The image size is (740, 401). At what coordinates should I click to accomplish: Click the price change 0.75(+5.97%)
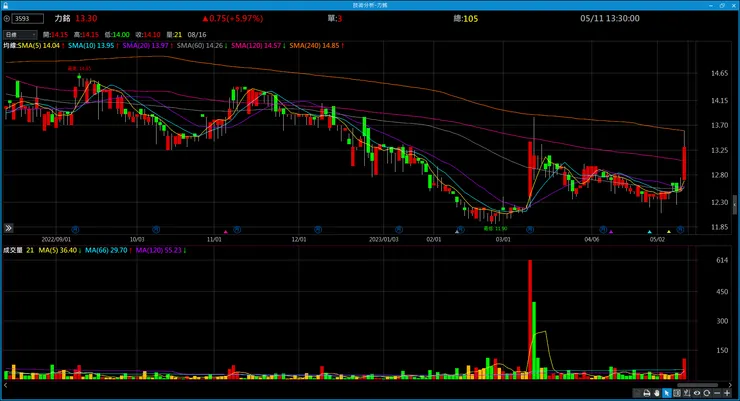pos(233,18)
